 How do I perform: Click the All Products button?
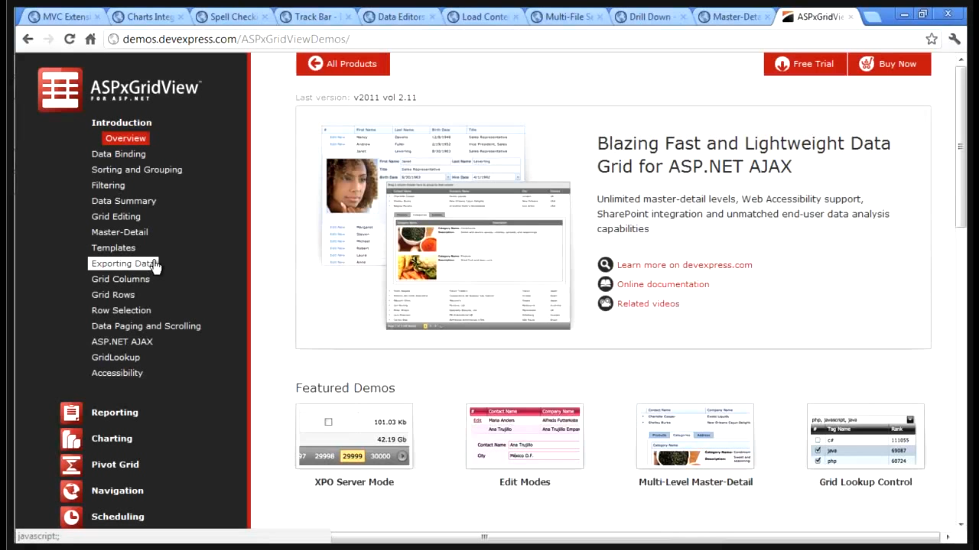pos(343,64)
